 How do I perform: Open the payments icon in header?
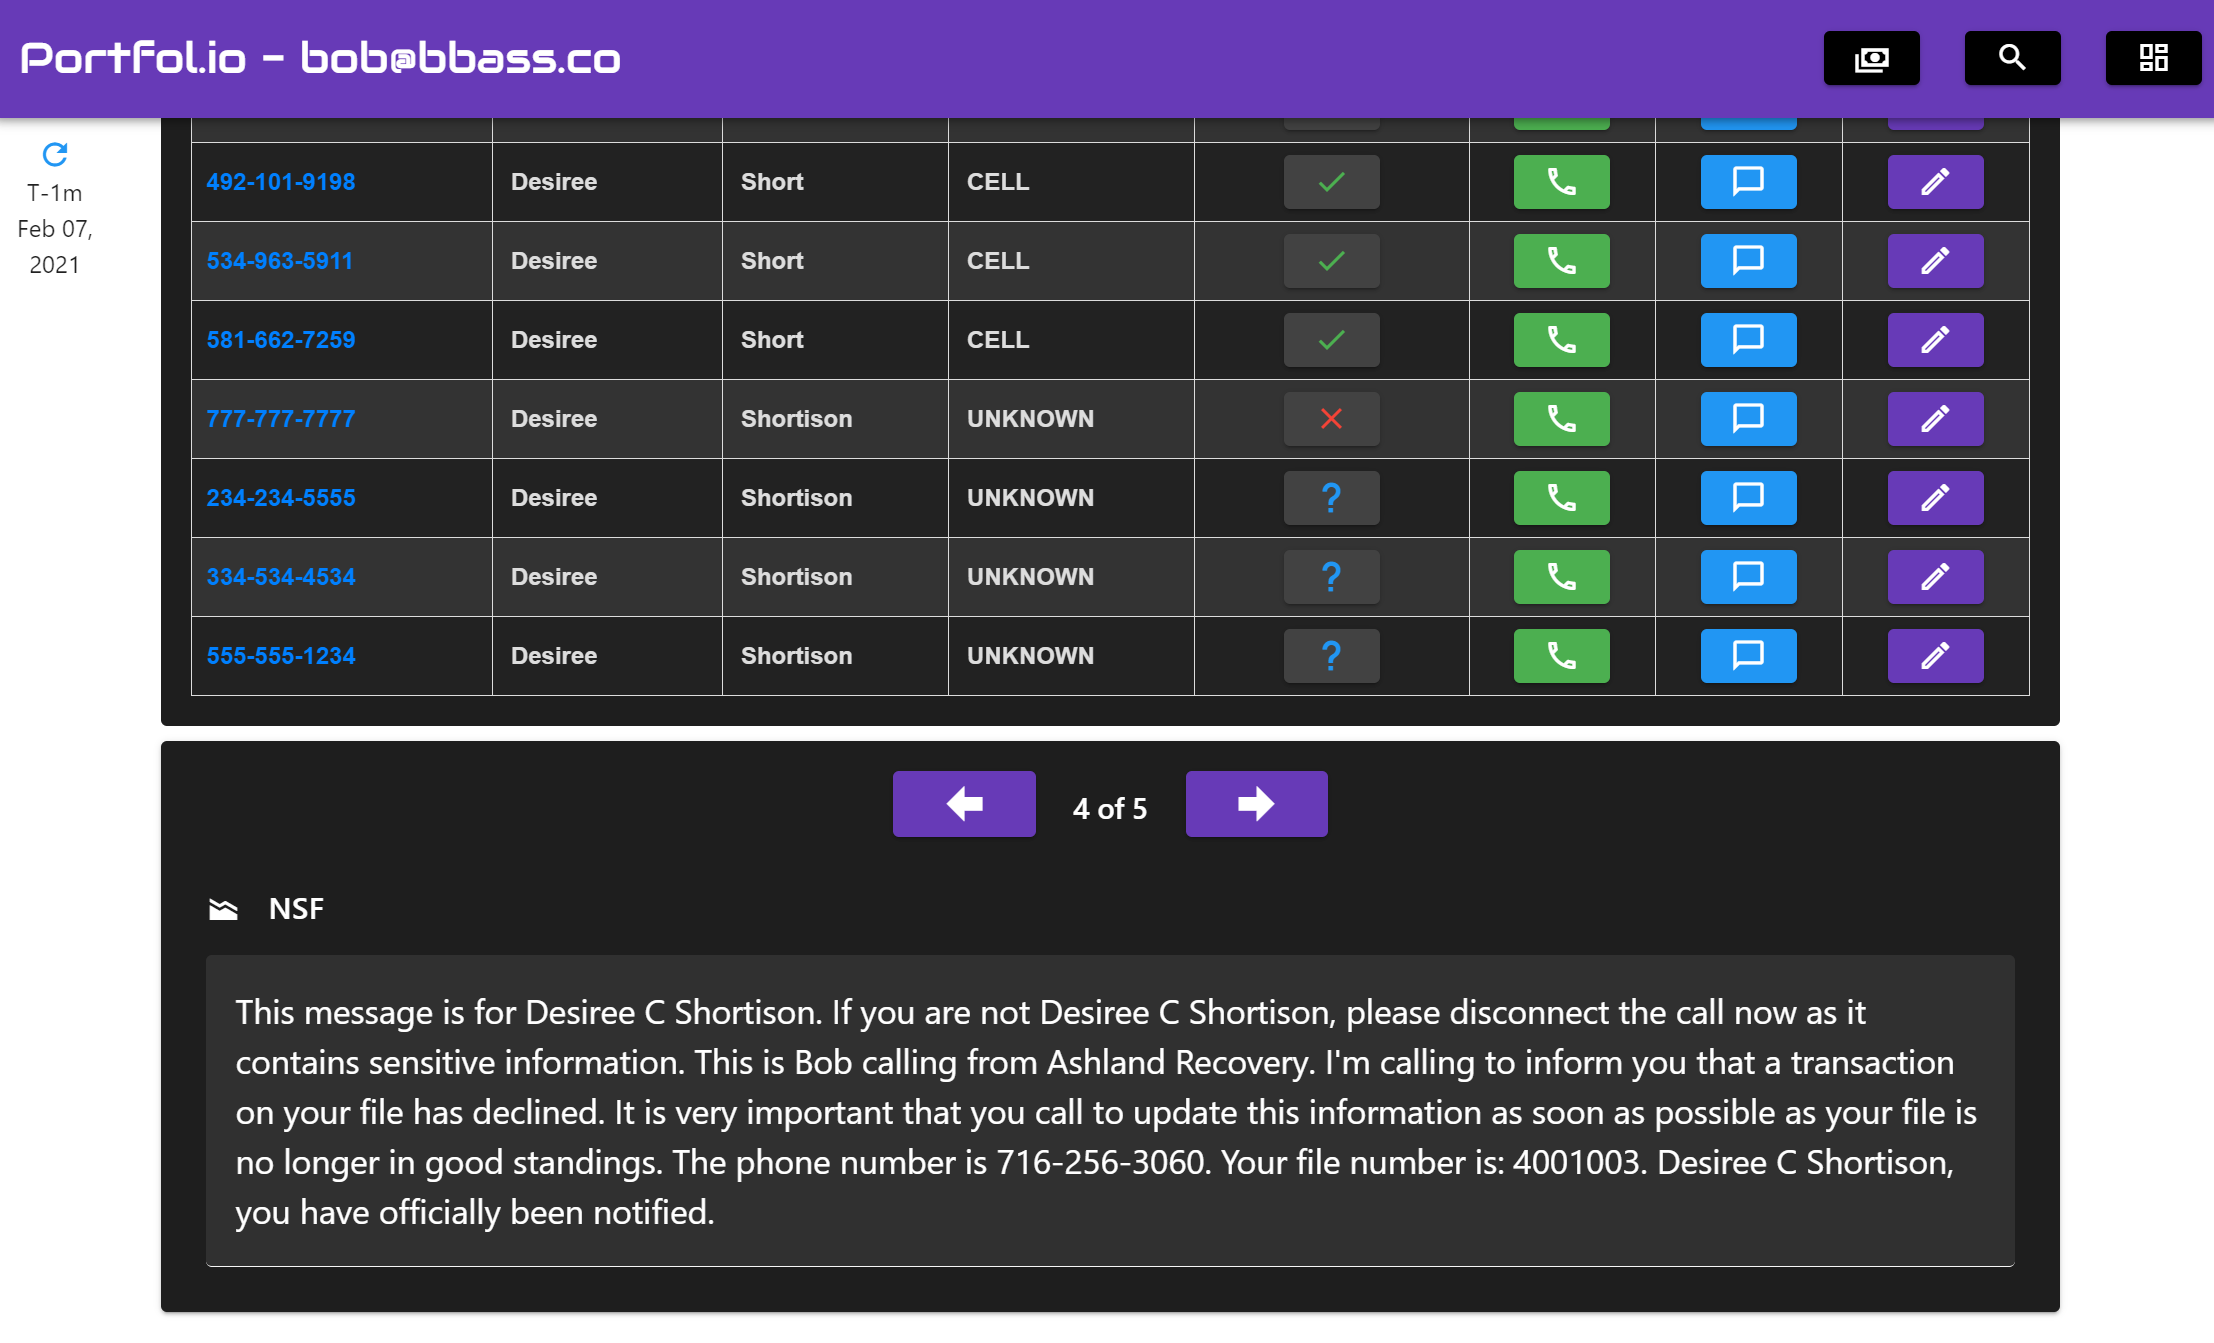click(1871, 58)
